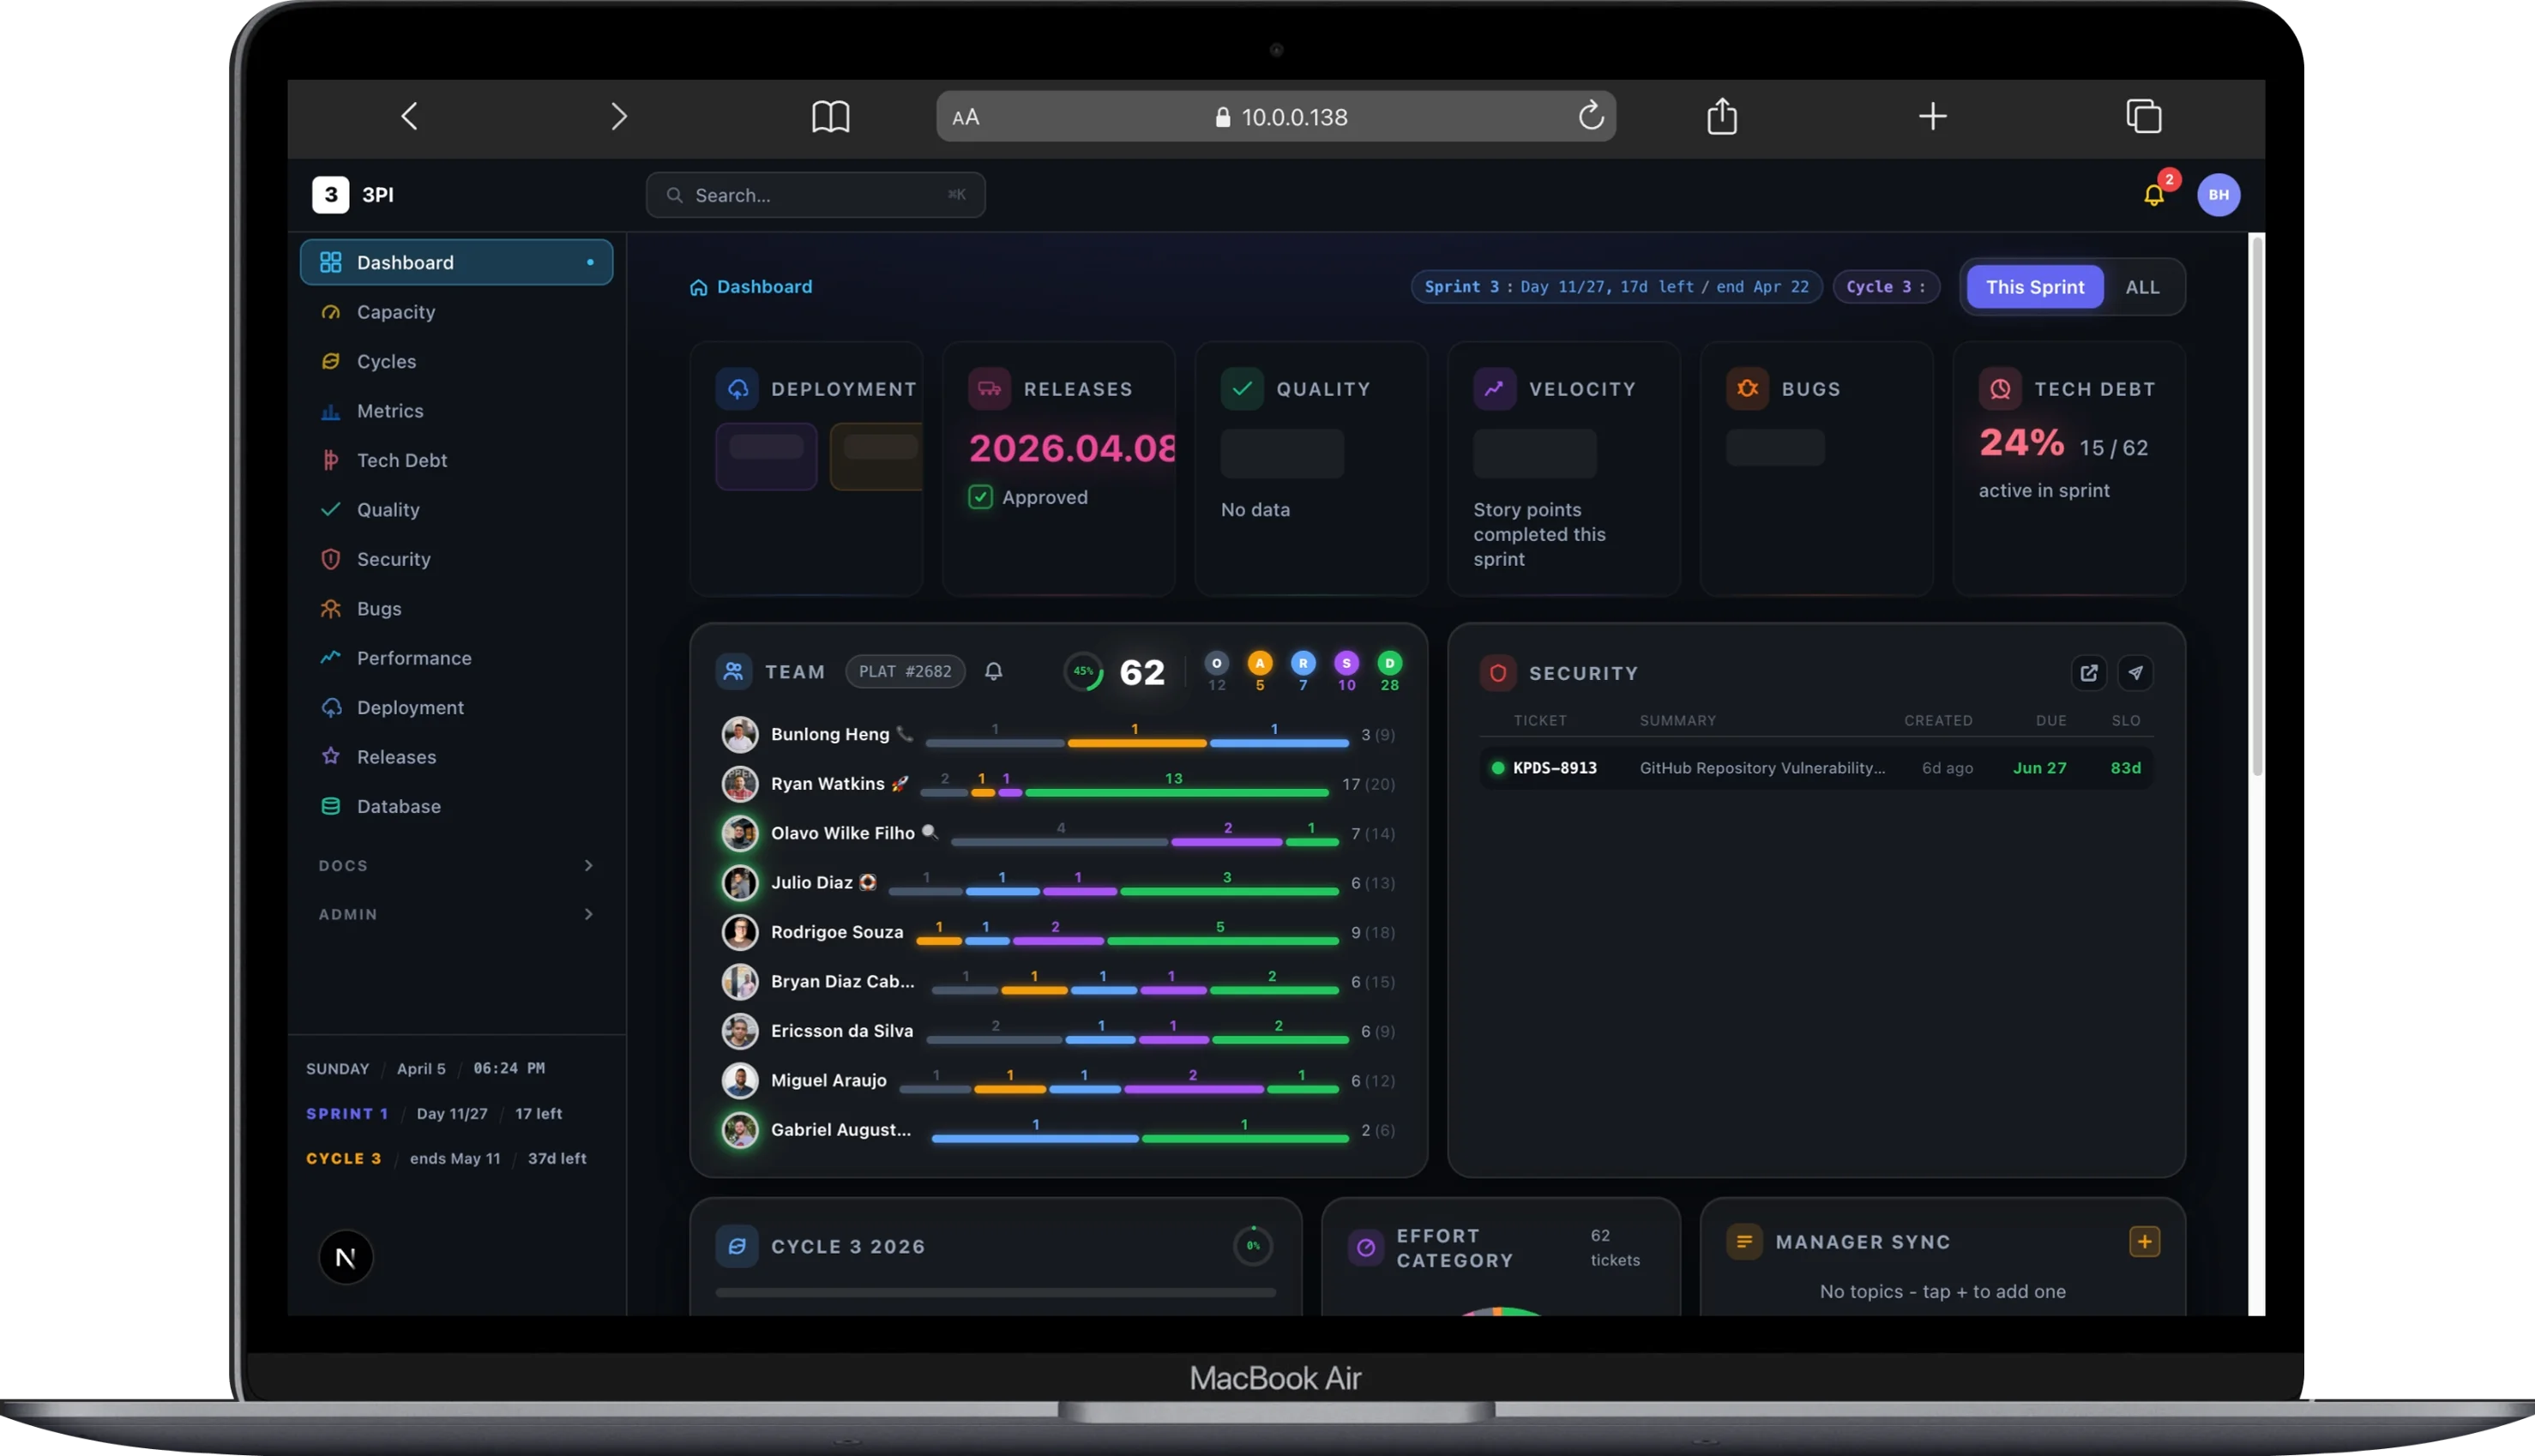Open security ticket KPDS-8913

tap(1554, 768)
